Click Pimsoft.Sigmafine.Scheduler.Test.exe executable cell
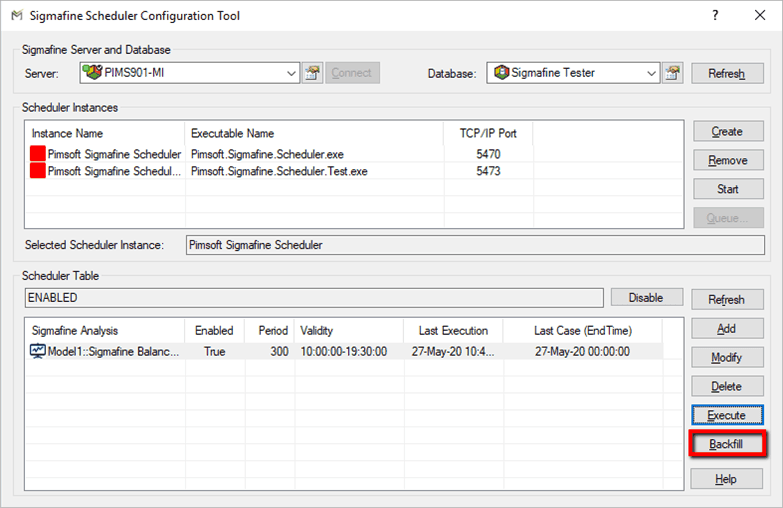This screenshot has height=508, width=783. tap(279, 171)
